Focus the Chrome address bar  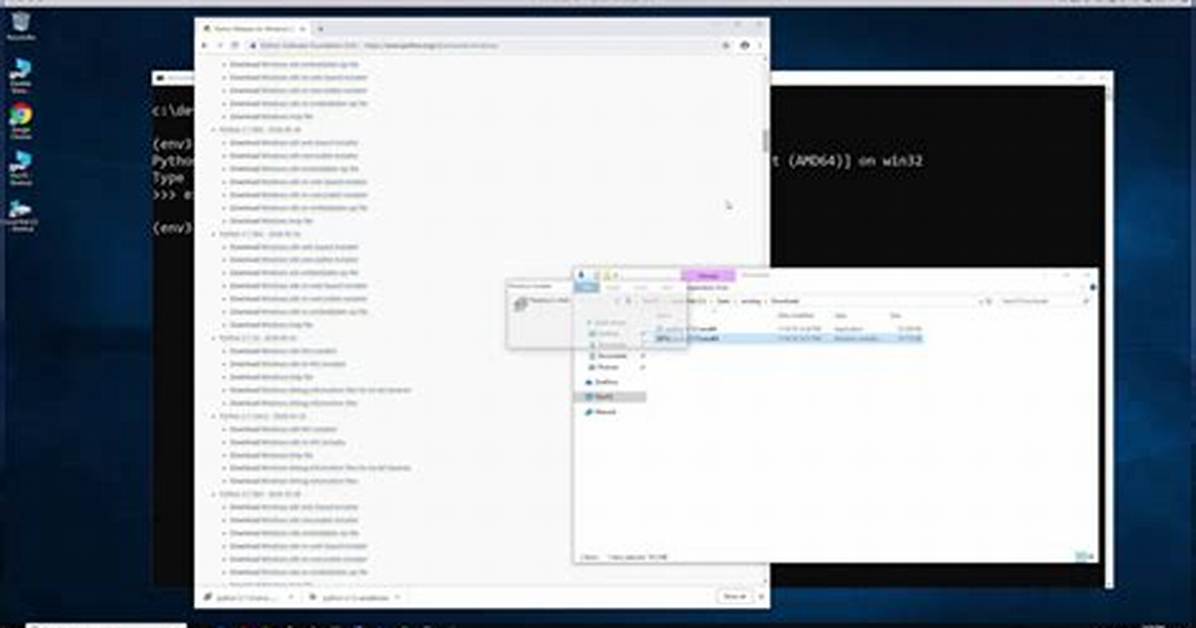pyautogui.click(x=484, y=46)
